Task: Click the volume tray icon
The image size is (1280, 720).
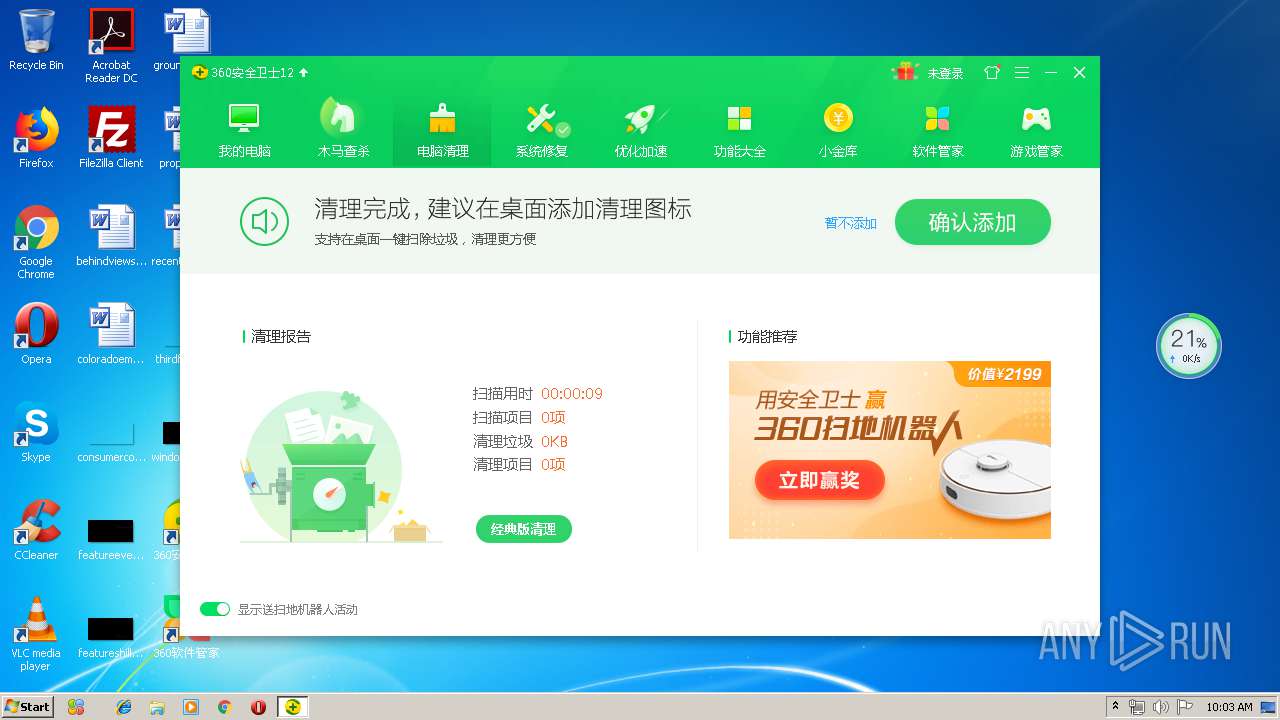Action: click(1161, 707)
